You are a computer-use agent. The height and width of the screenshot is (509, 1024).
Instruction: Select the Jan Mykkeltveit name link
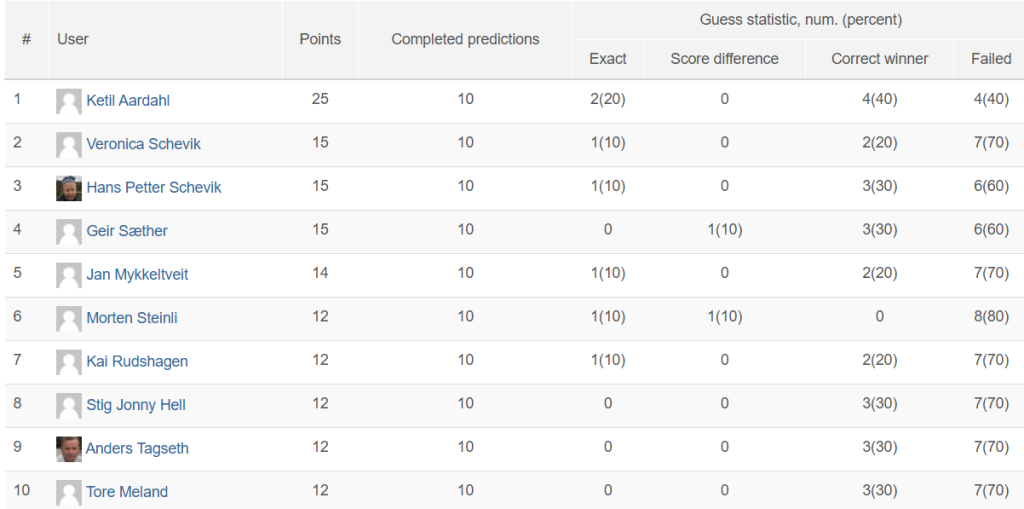[x=137, y=274]
